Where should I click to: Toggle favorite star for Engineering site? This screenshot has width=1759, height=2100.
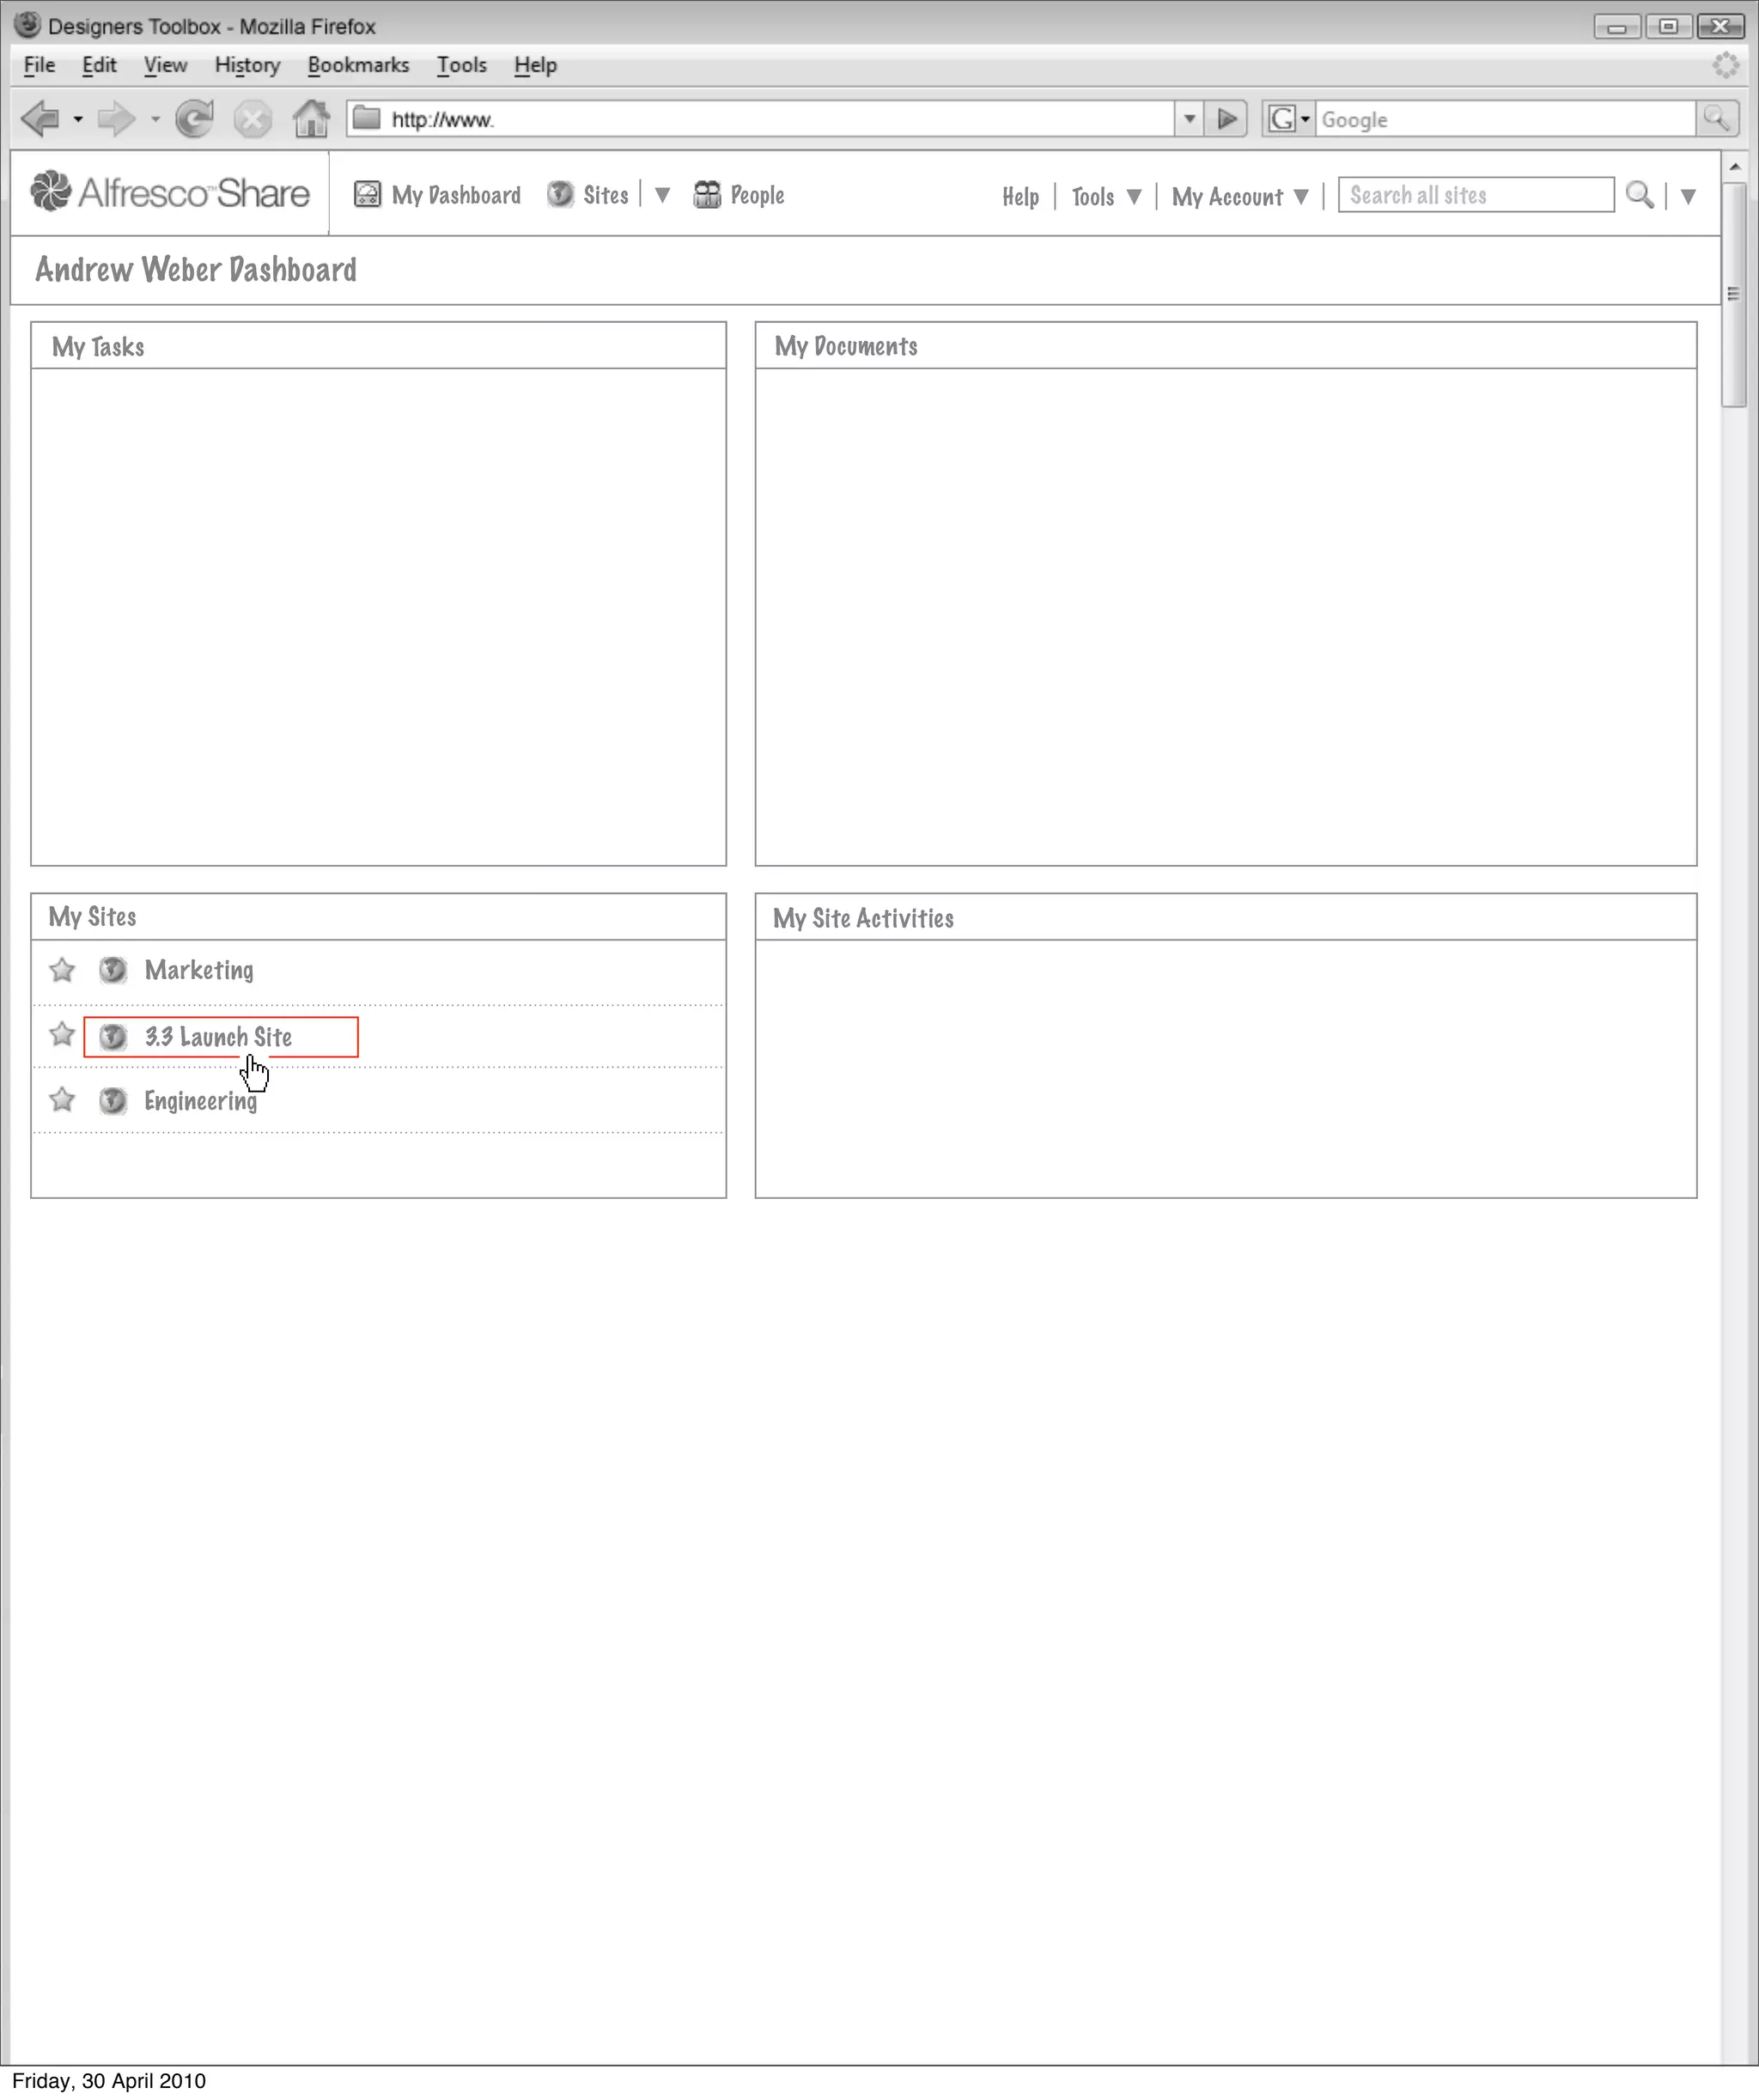pyautogui.click(x=62, y=1099)
